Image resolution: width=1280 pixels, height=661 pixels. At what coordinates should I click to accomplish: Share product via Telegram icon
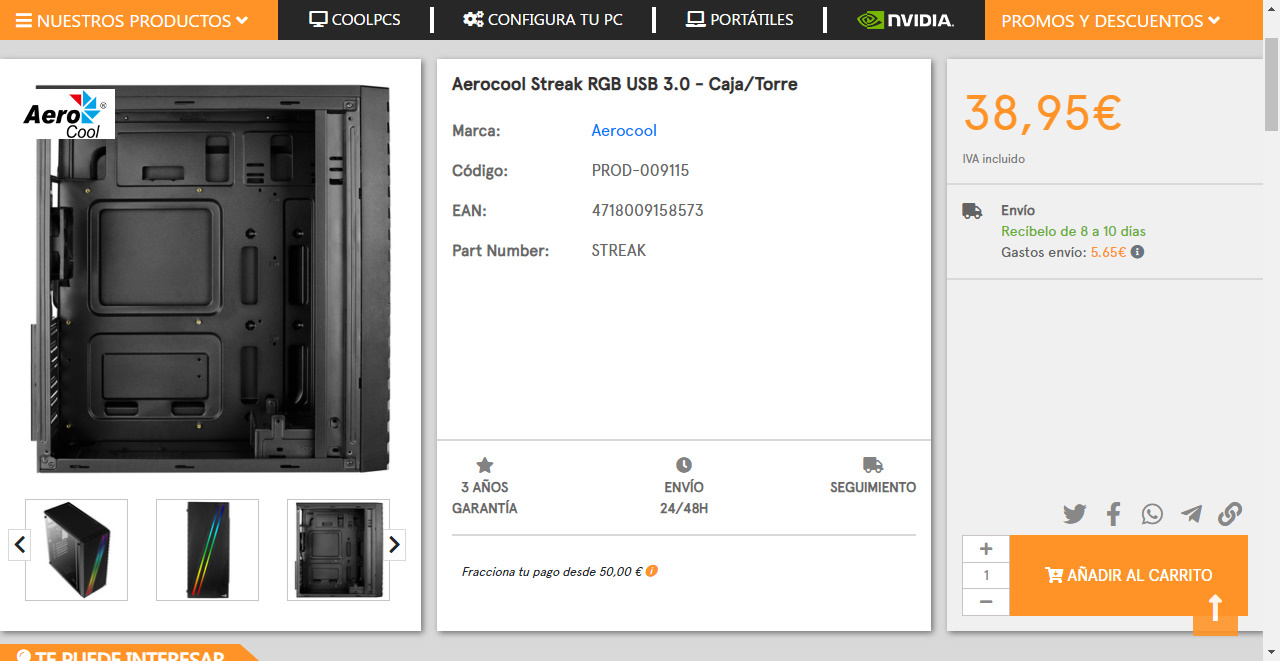pos(1191,514)
